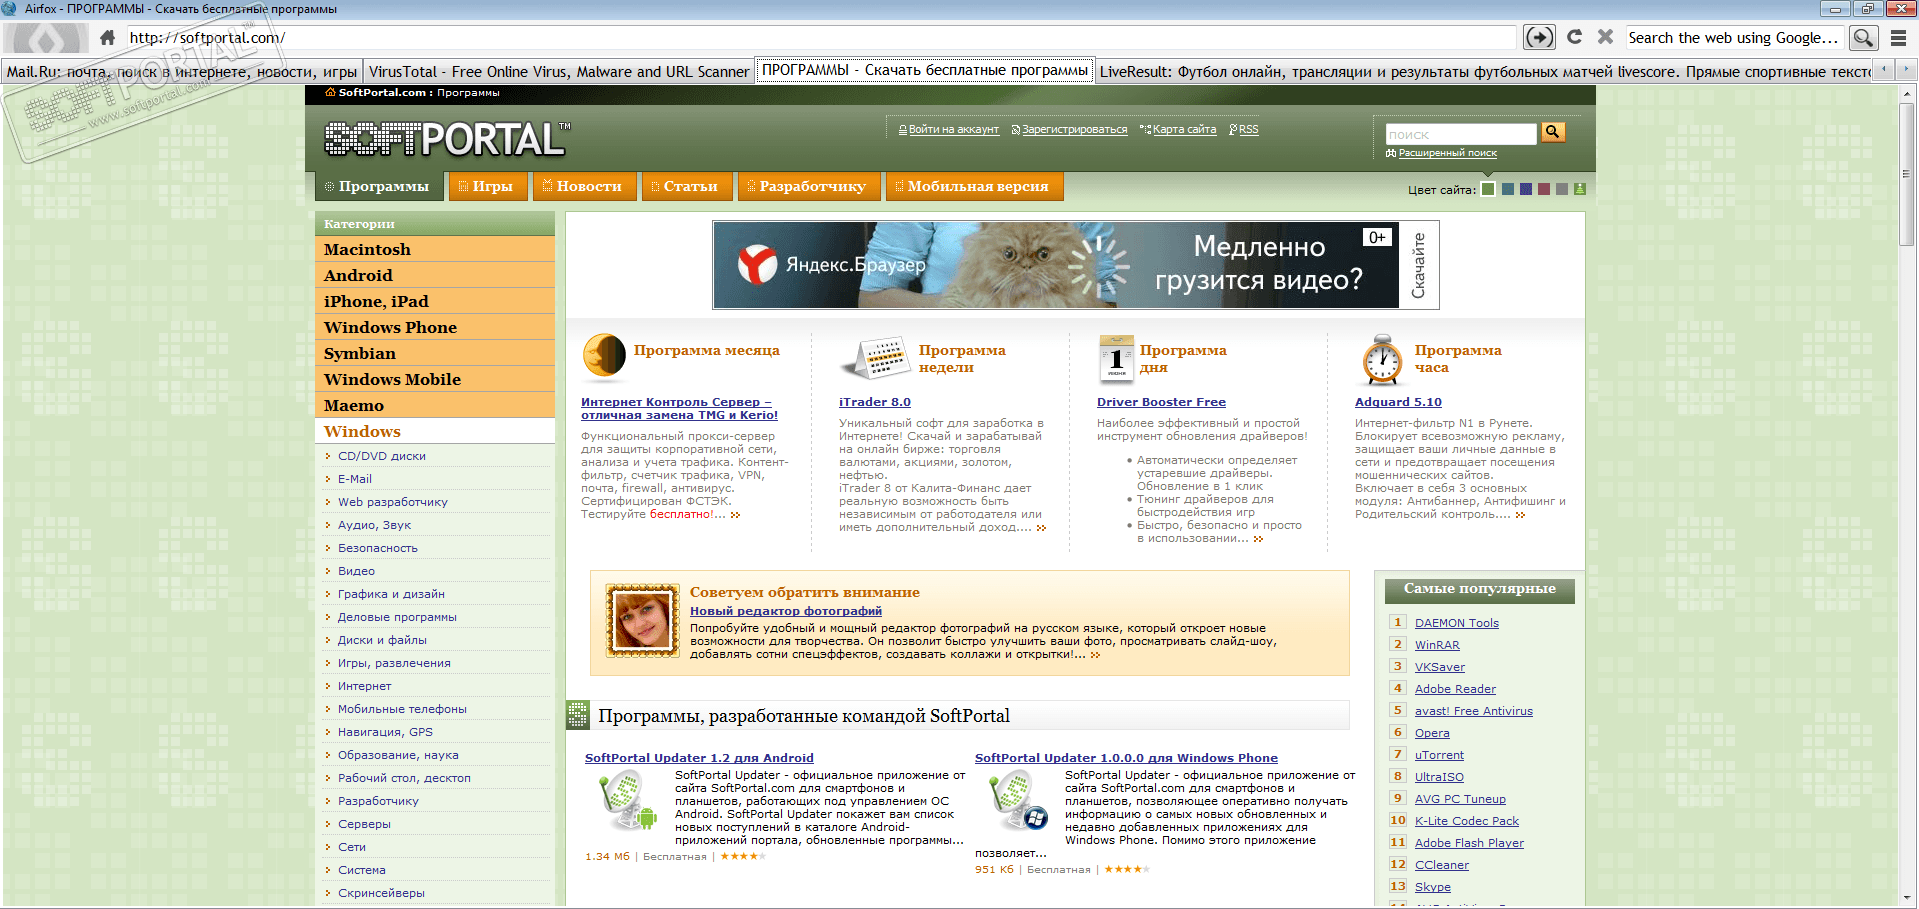The height and width of the screenshot is (909, 1919).
Task: Open the WinRAR popular link
Action: (1437, 645)
